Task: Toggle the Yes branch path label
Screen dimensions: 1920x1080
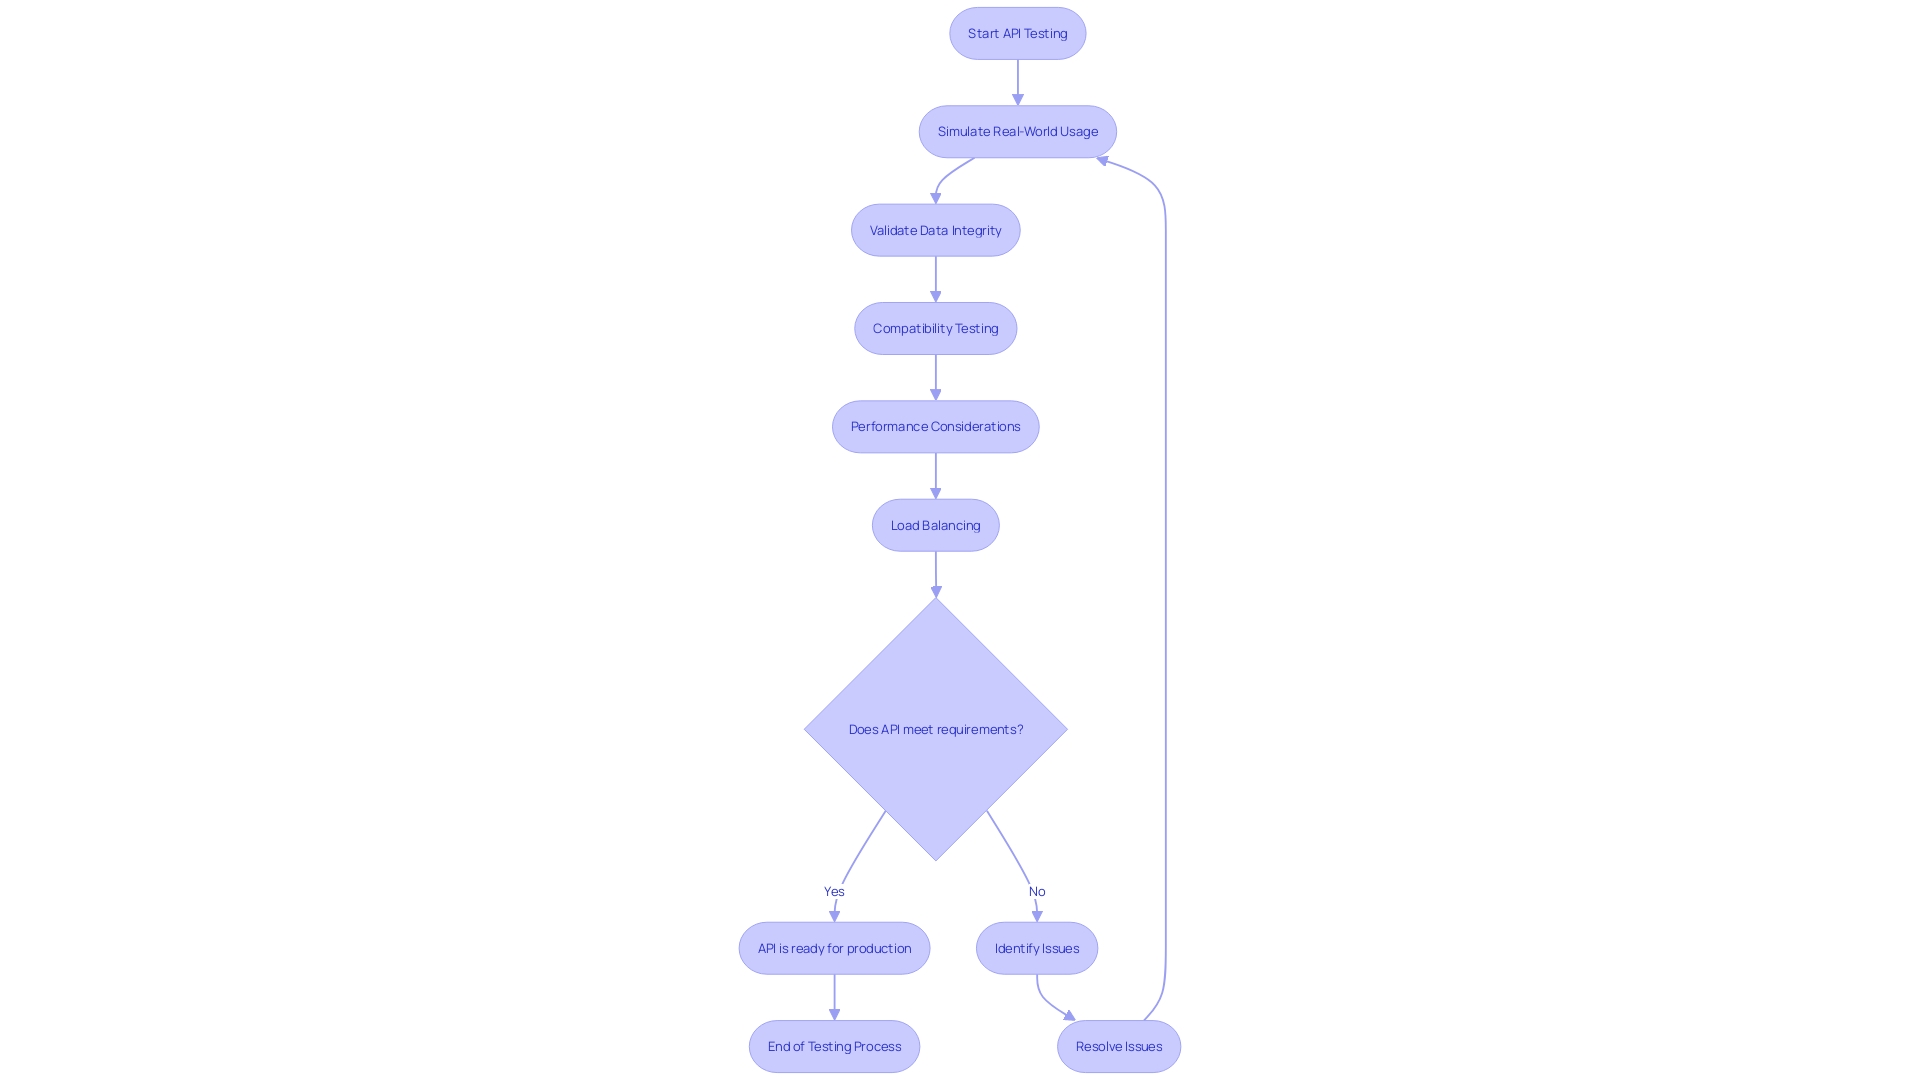Action: tap(833, 890)
